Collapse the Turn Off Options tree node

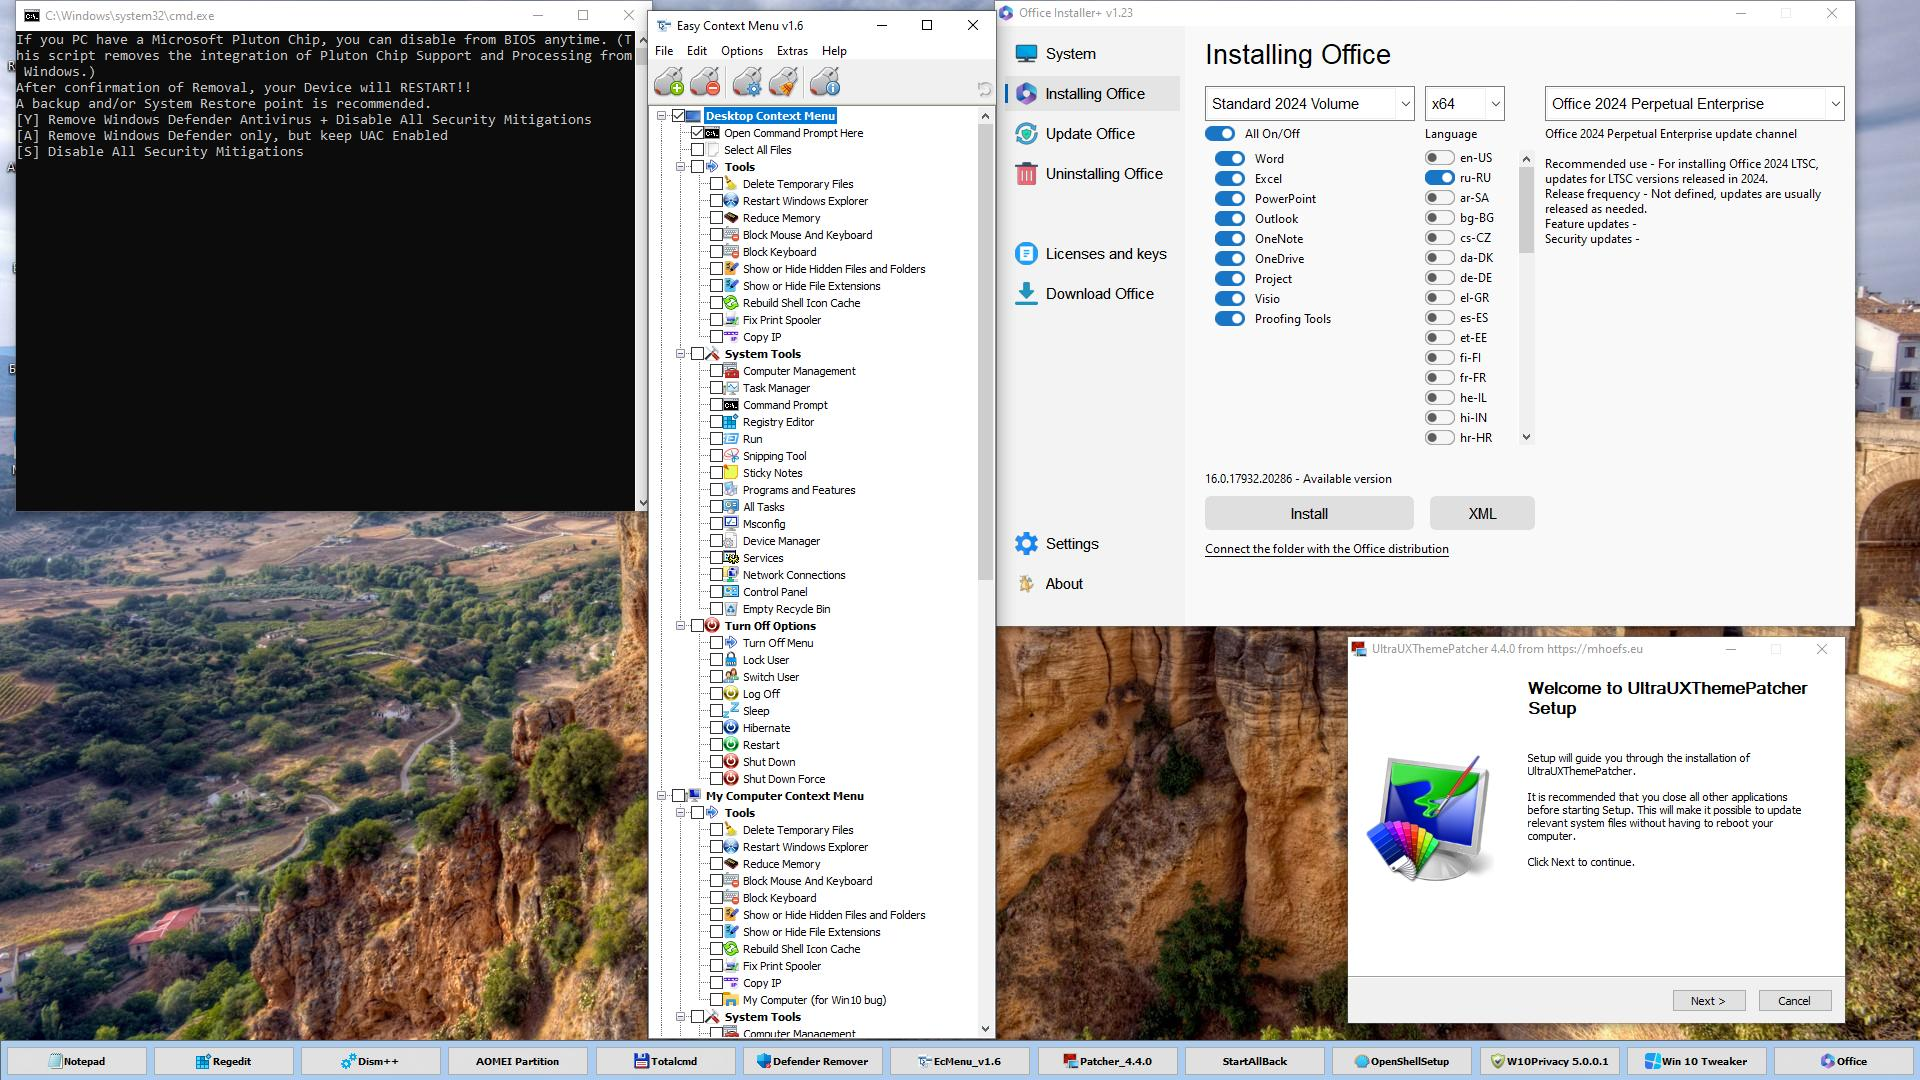coord(680,626)
